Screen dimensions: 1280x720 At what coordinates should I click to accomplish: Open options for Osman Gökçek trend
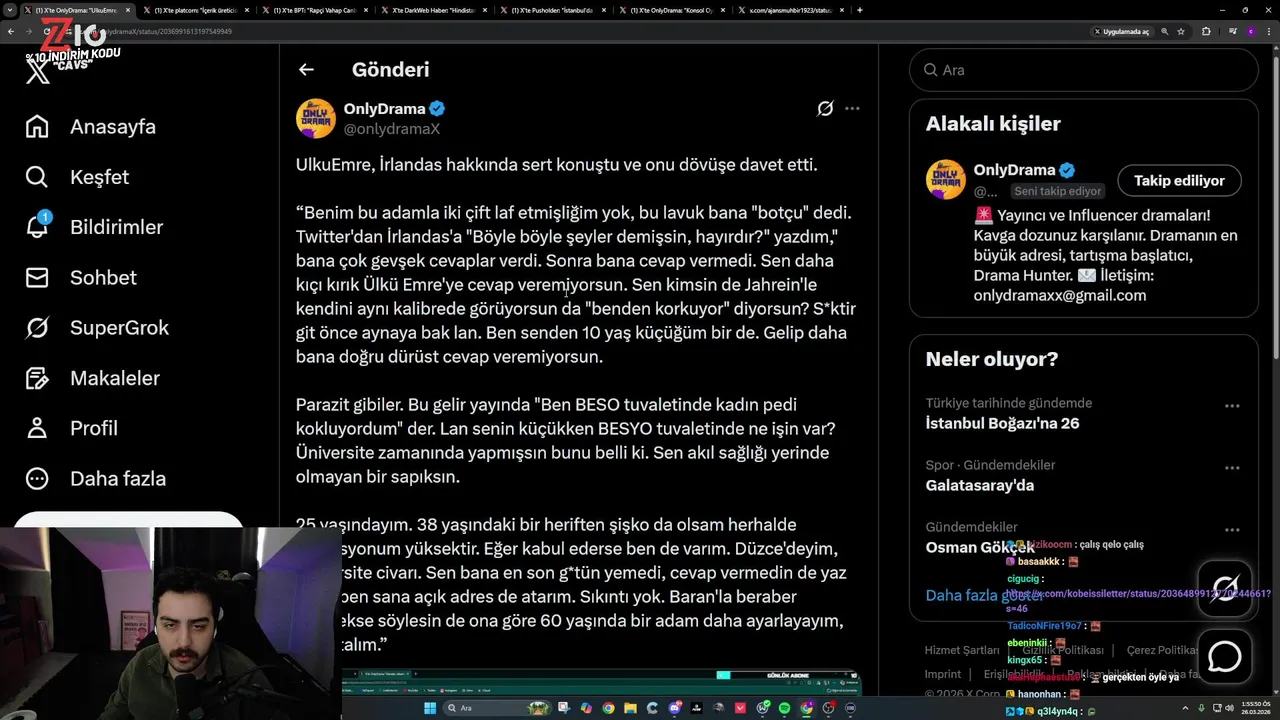click(x=1232, y=530)
